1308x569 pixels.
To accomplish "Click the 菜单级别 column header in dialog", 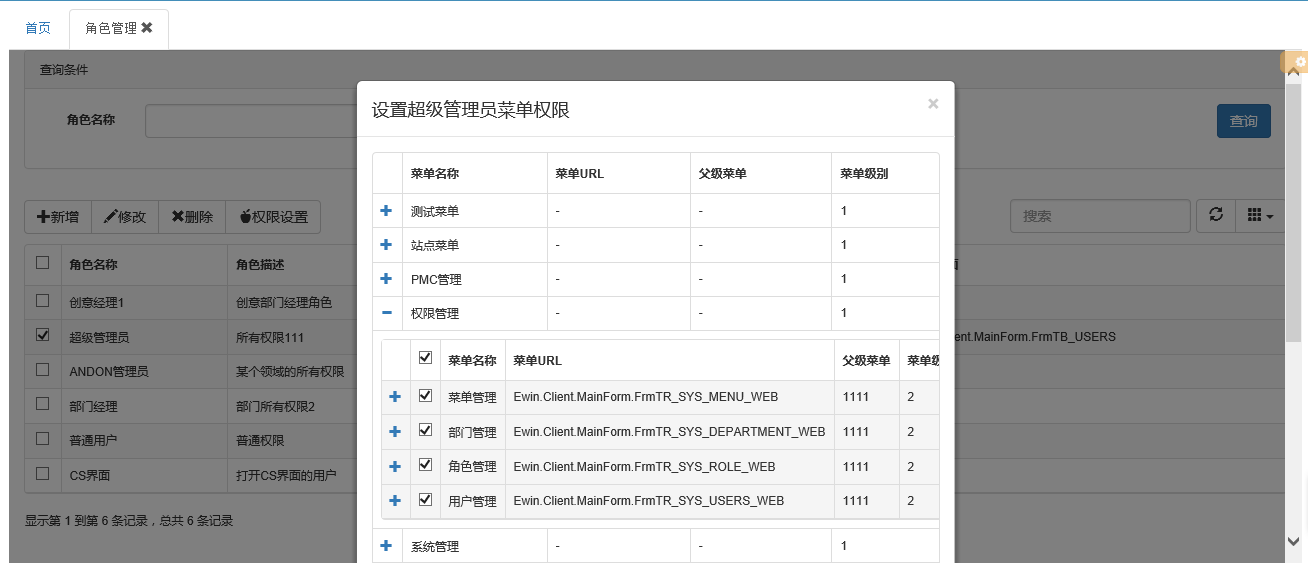I will pyautogui.click(x=885, y=173).
